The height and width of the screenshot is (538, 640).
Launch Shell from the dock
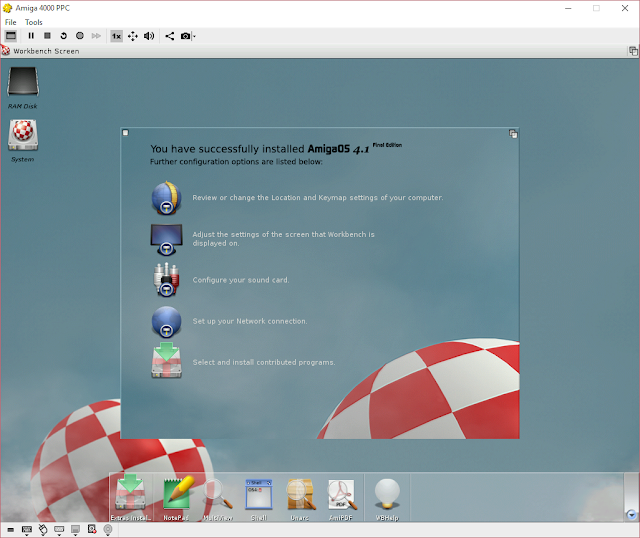(x=259, y=499)
